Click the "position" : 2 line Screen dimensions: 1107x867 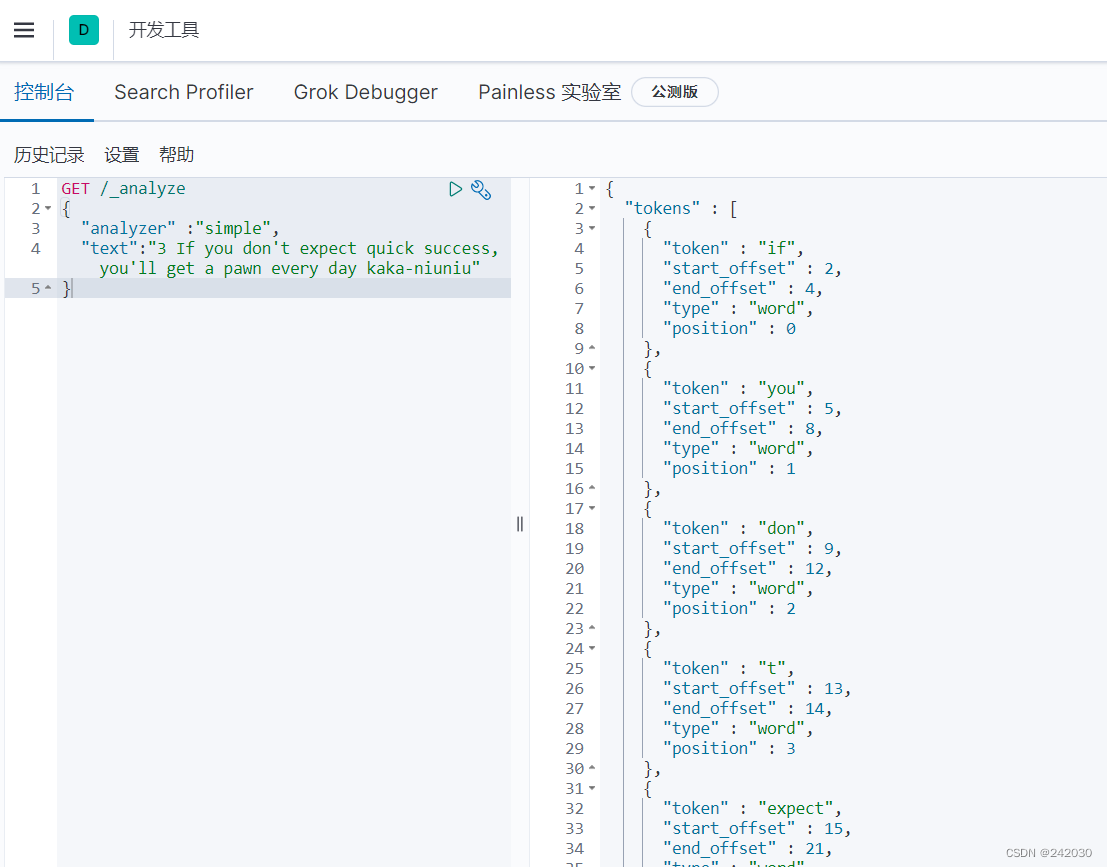pyautogui.click(x=729, y=609)
